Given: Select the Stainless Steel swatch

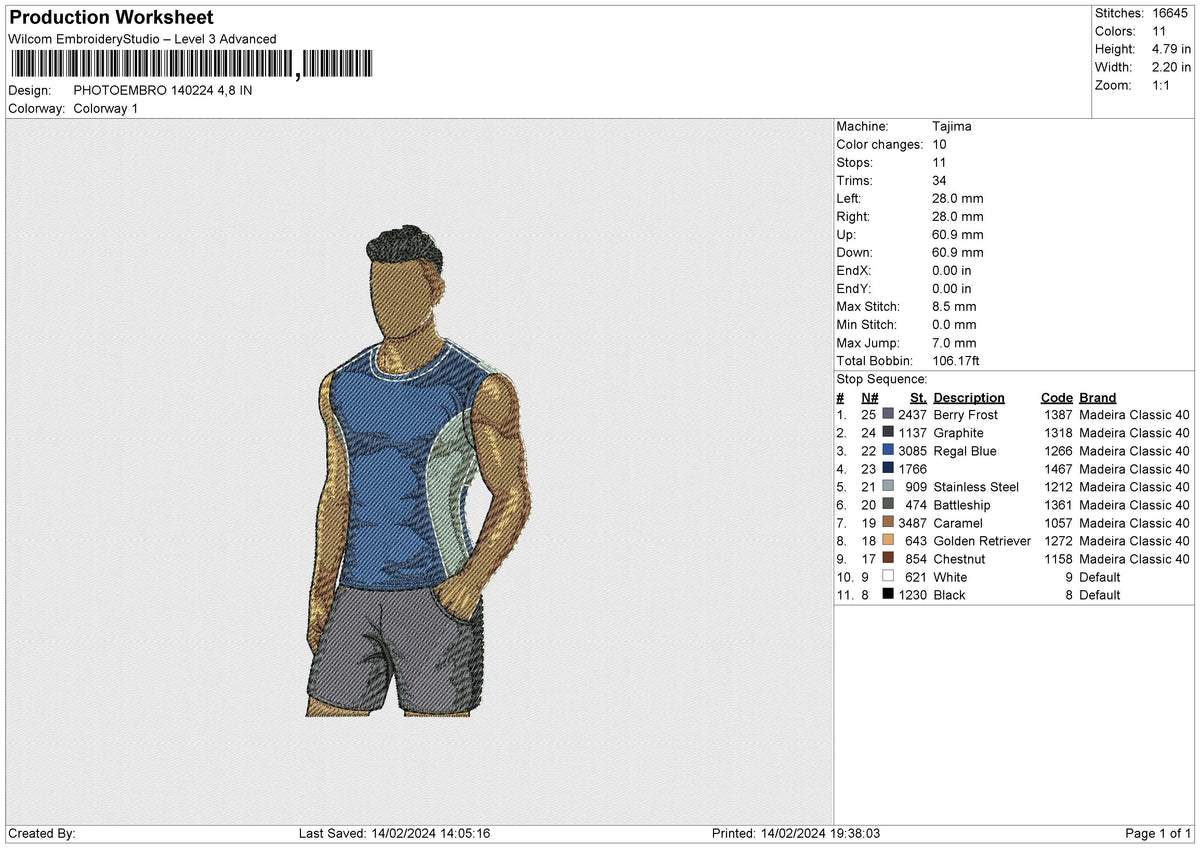Looking at the screenshot, I should pos(888,486).
